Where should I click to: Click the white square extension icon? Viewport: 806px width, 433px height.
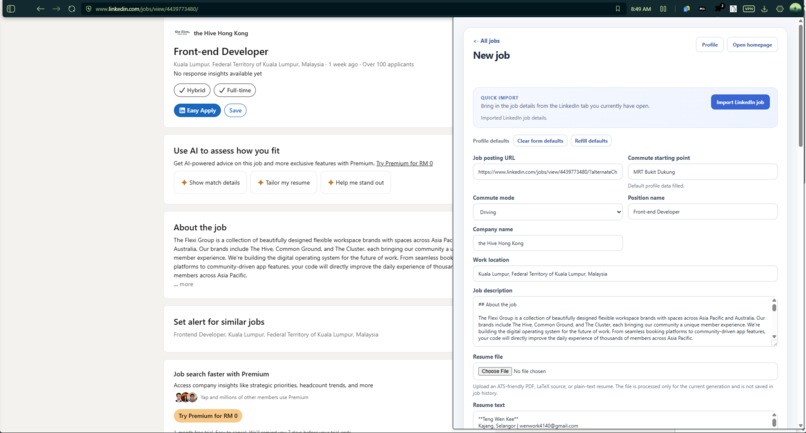734,9
